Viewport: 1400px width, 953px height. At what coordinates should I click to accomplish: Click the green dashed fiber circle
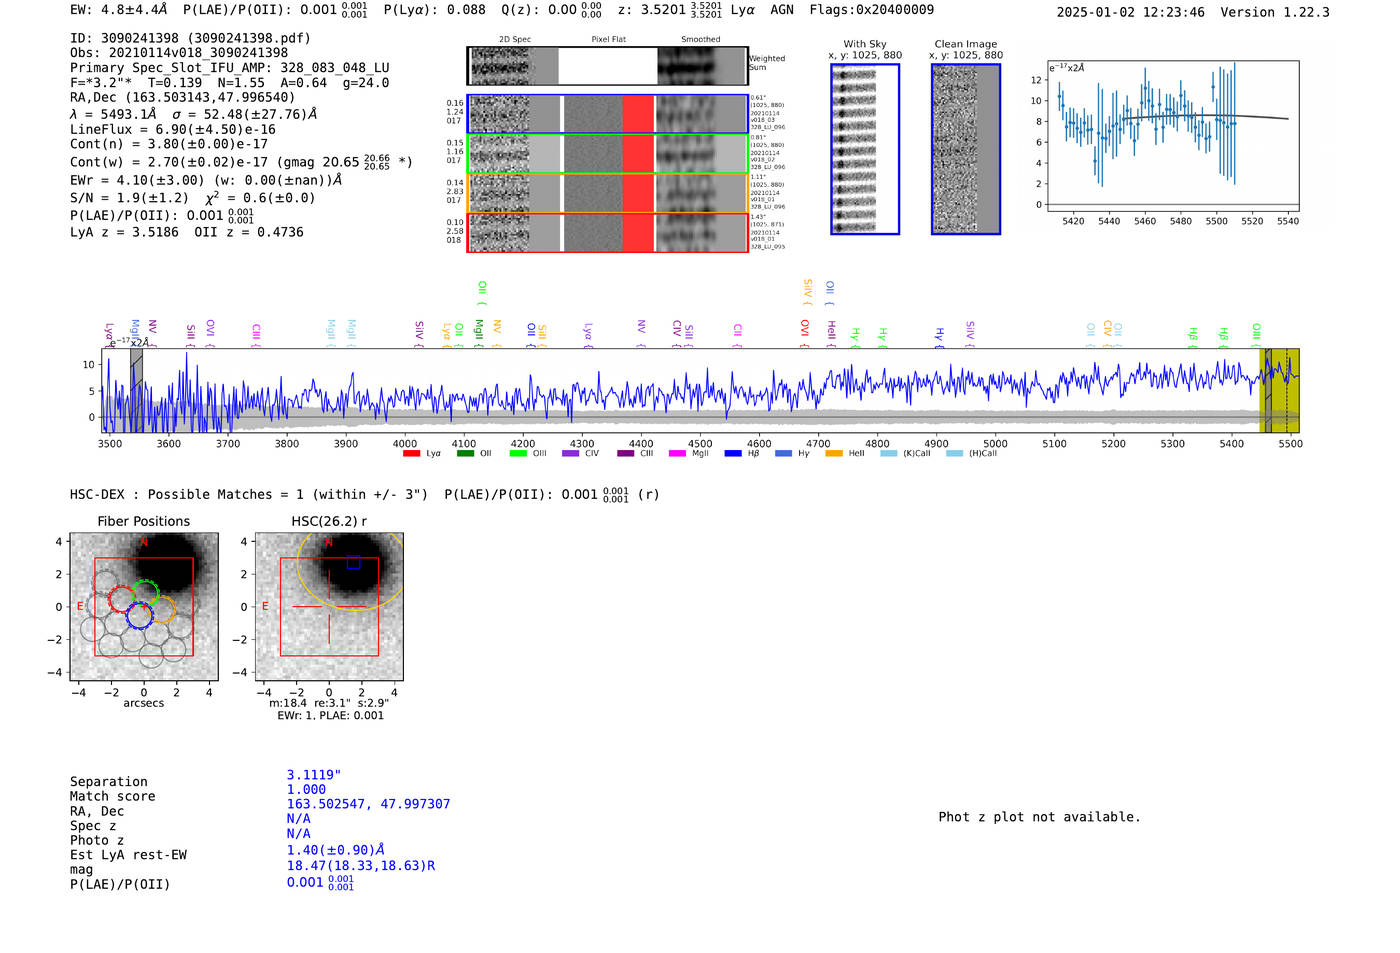[x=146, y=593]
